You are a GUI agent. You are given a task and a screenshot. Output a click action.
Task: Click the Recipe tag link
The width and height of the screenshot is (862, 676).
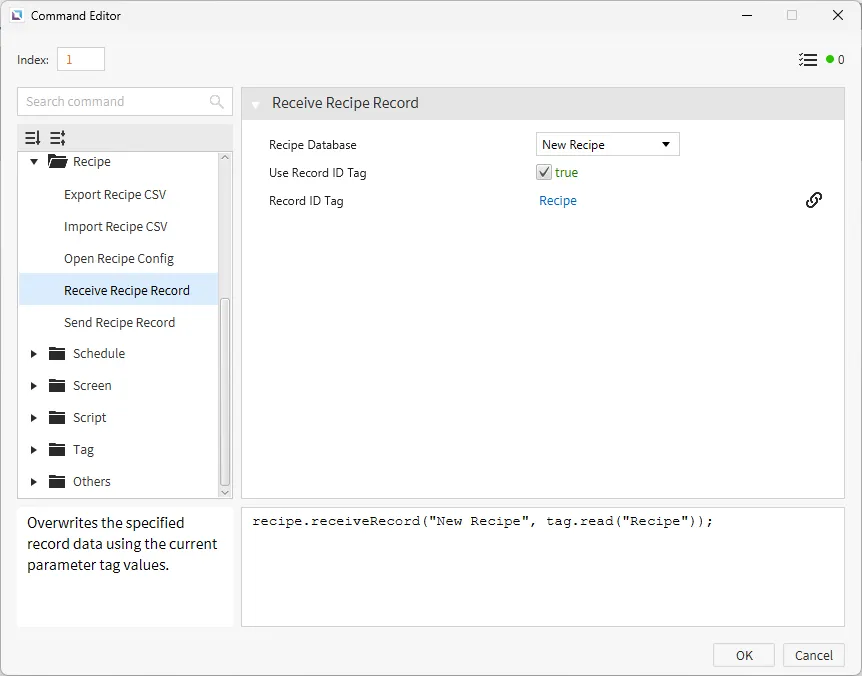[x=557, y=201]
